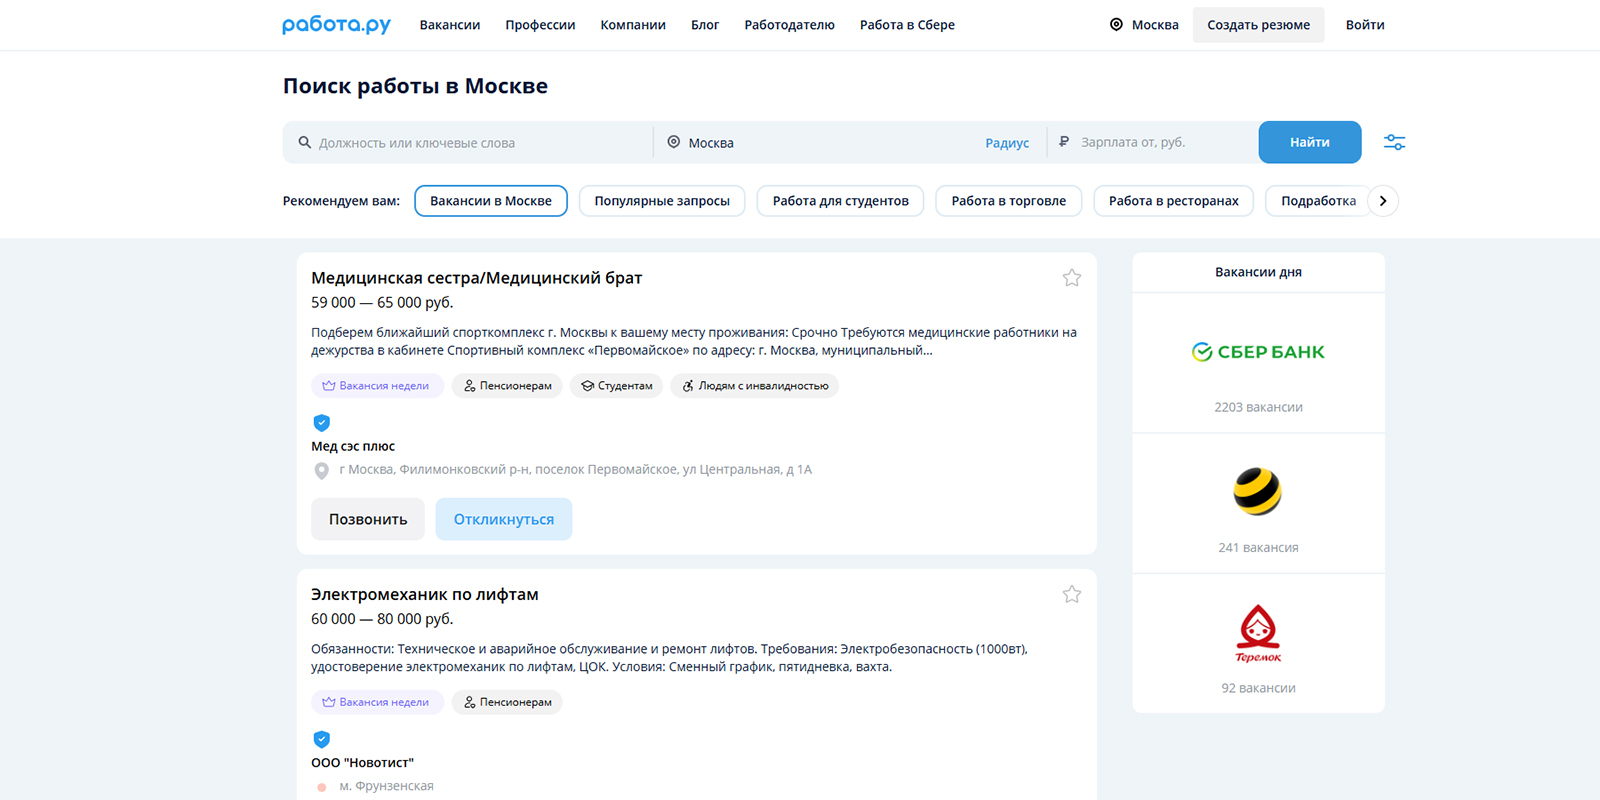
Task: Open the Вакансии menu
Action: pos(450,25)
